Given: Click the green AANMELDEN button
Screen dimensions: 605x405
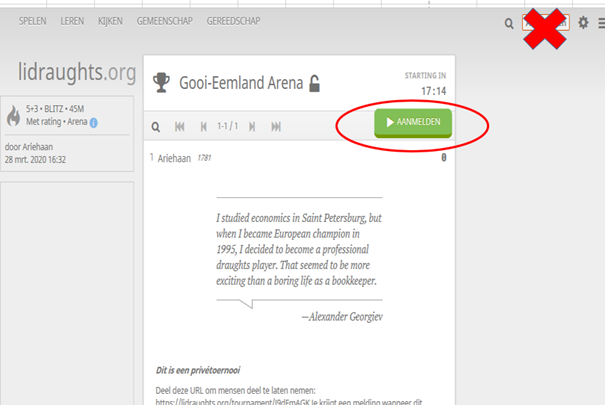Looking at the screenshot, I should click(x=413, y=123).
